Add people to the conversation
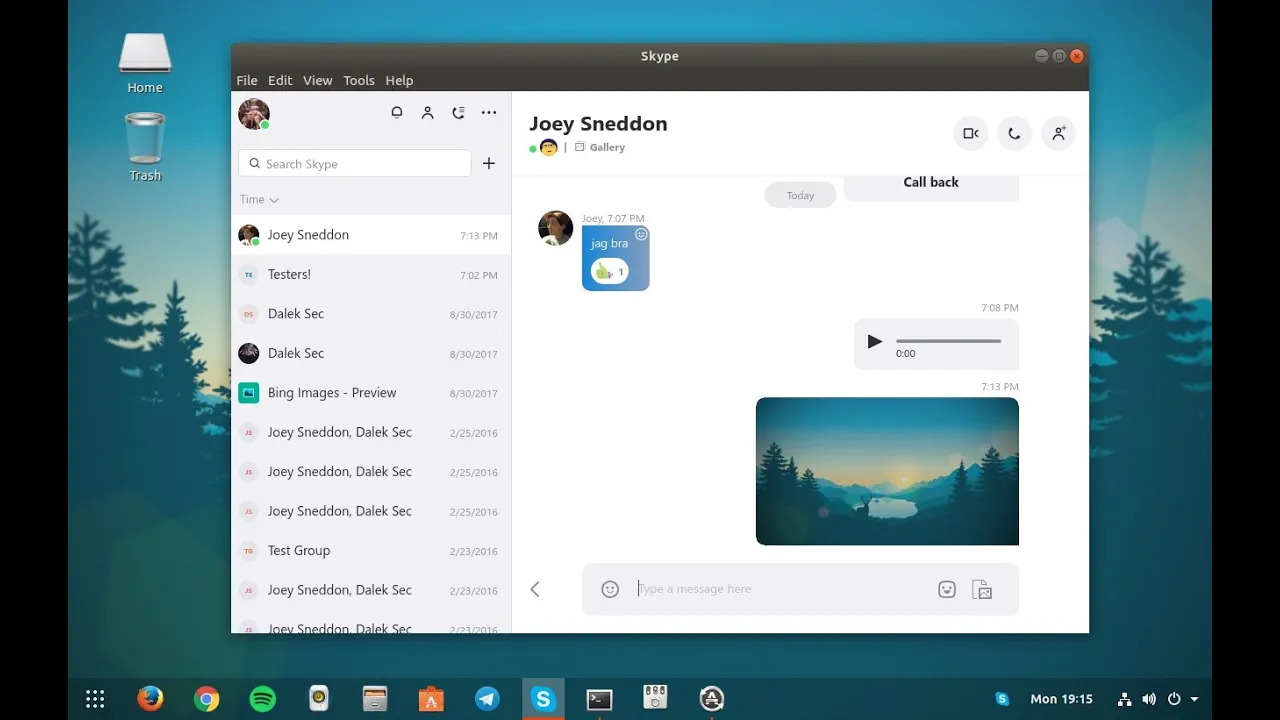This screenshot has height=720, width=1280. coord(1058,133)
